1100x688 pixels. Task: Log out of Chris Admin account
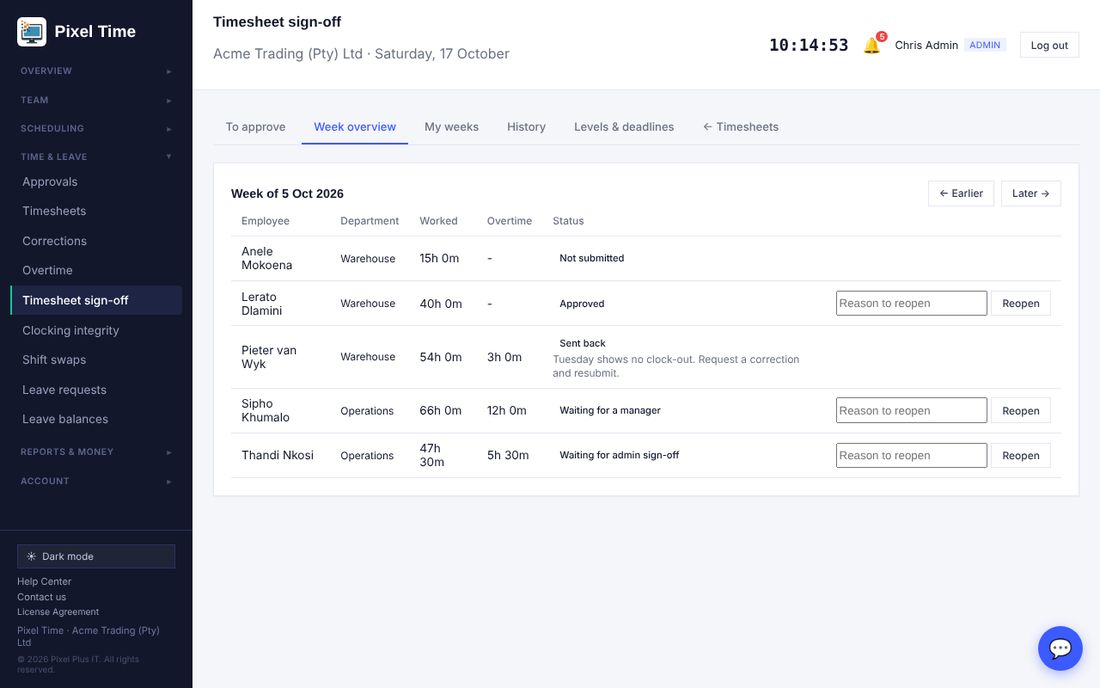tap(1049, 46)
